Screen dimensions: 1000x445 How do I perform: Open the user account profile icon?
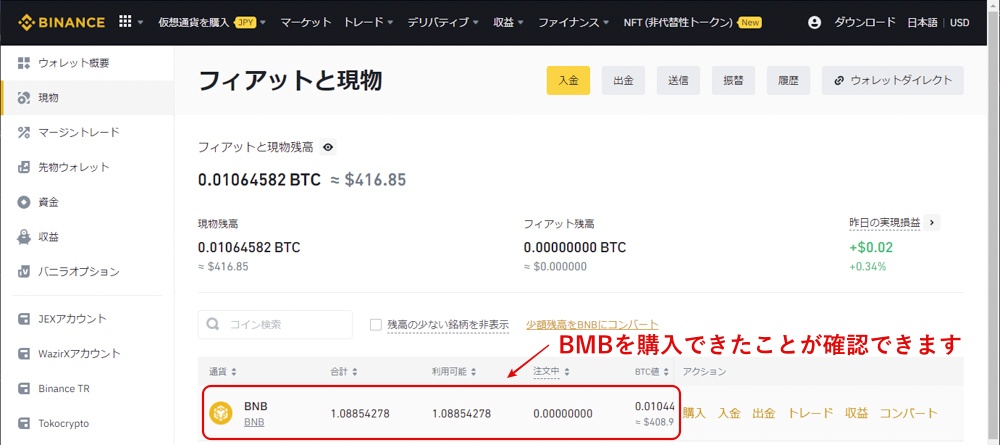(814, 22)
